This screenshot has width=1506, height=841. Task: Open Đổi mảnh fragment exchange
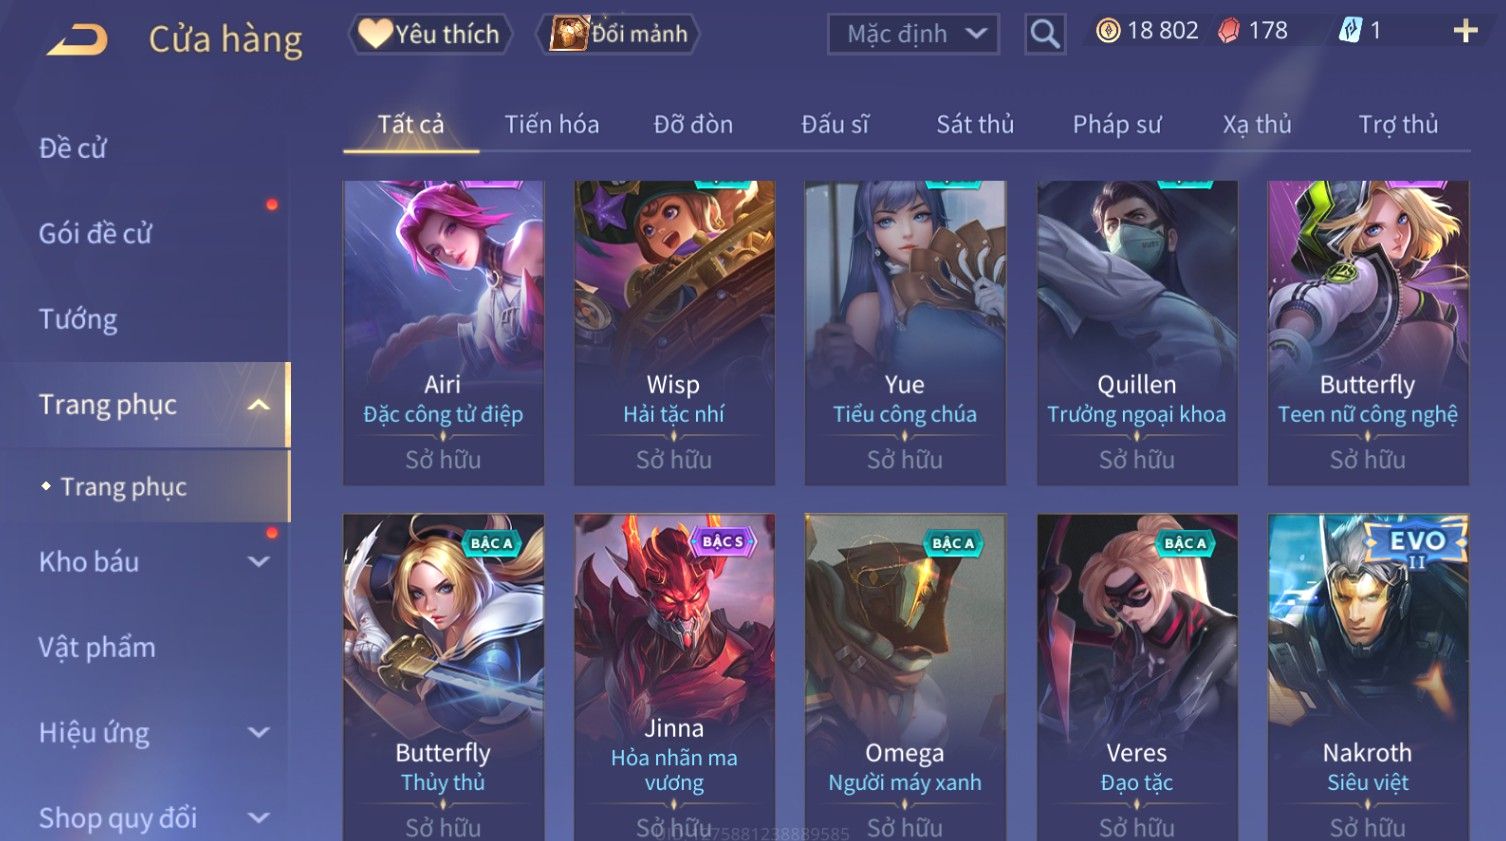tap(619, 34)
